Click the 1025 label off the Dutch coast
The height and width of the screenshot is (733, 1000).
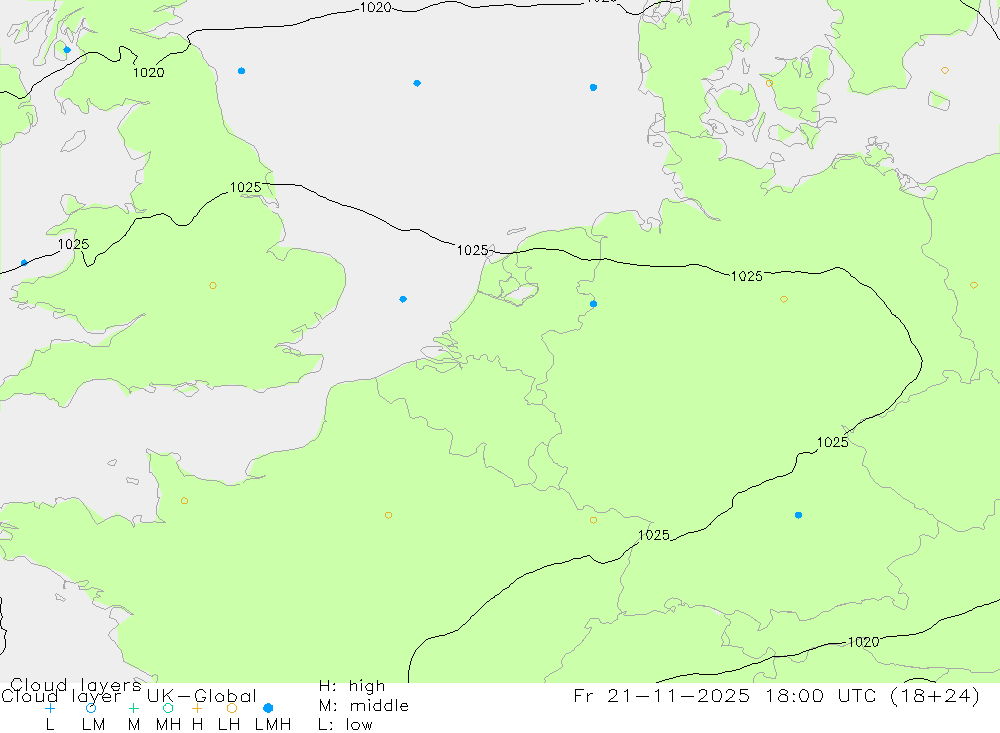point(473,251)
